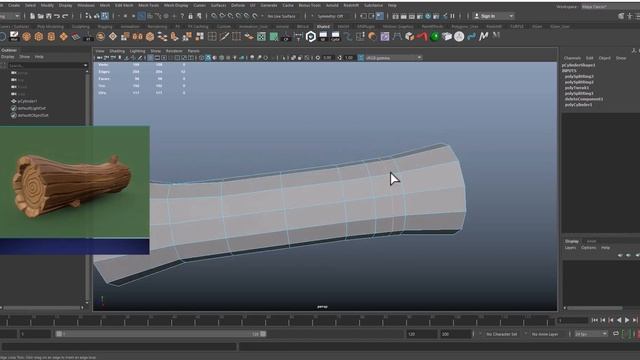Open the menu set dropdown in status line
This screenshot has width=640, height=360.
click(10, 16)
